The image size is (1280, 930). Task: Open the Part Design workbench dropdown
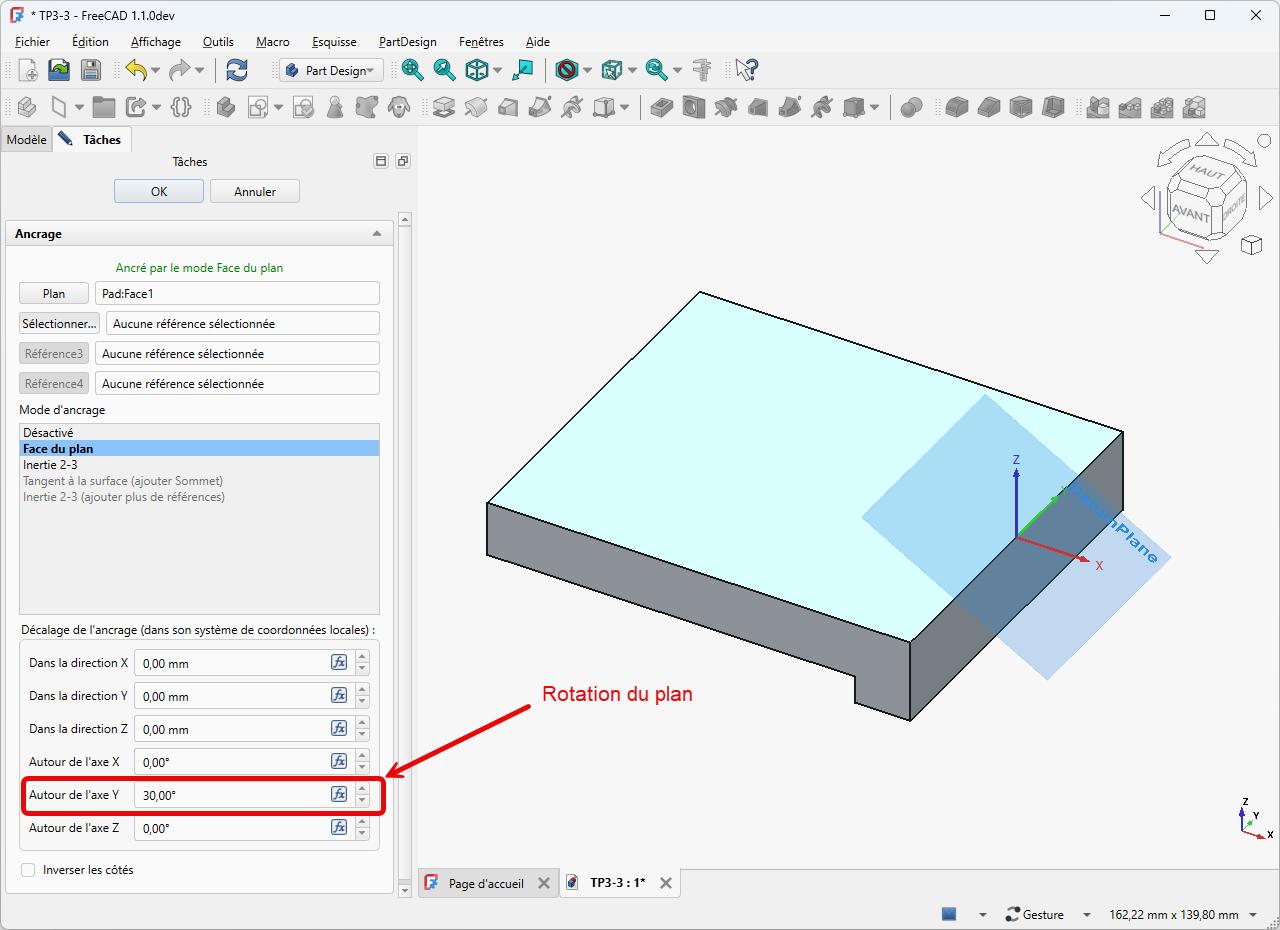click(x=331, y=70)
